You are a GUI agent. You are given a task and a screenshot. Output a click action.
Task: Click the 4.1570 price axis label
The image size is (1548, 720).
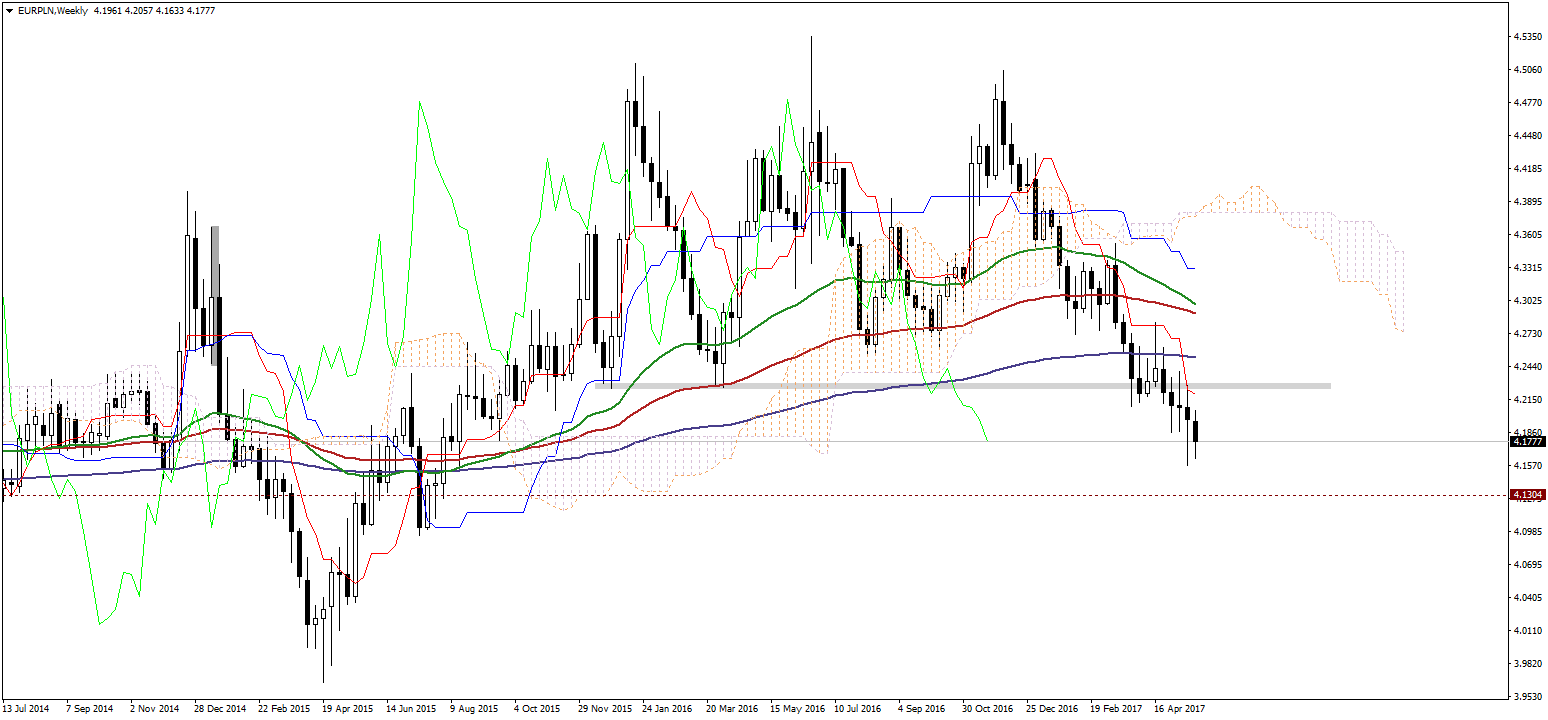1527,466
